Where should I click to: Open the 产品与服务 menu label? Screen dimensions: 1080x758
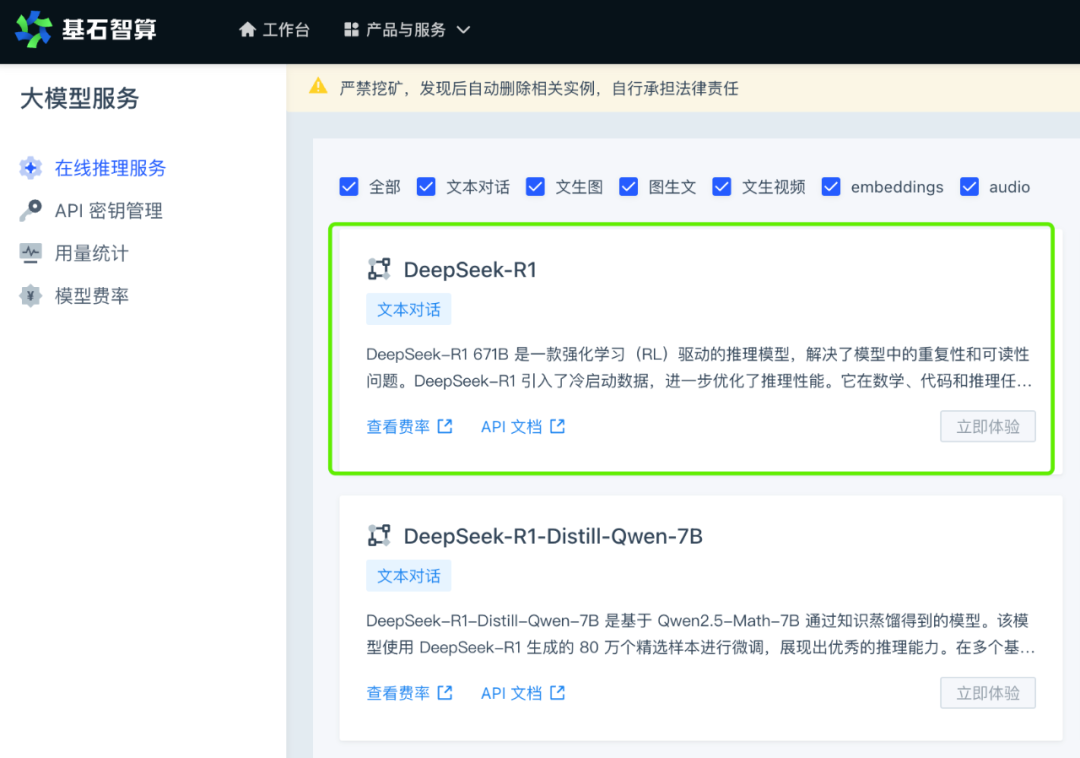[406, 30]
